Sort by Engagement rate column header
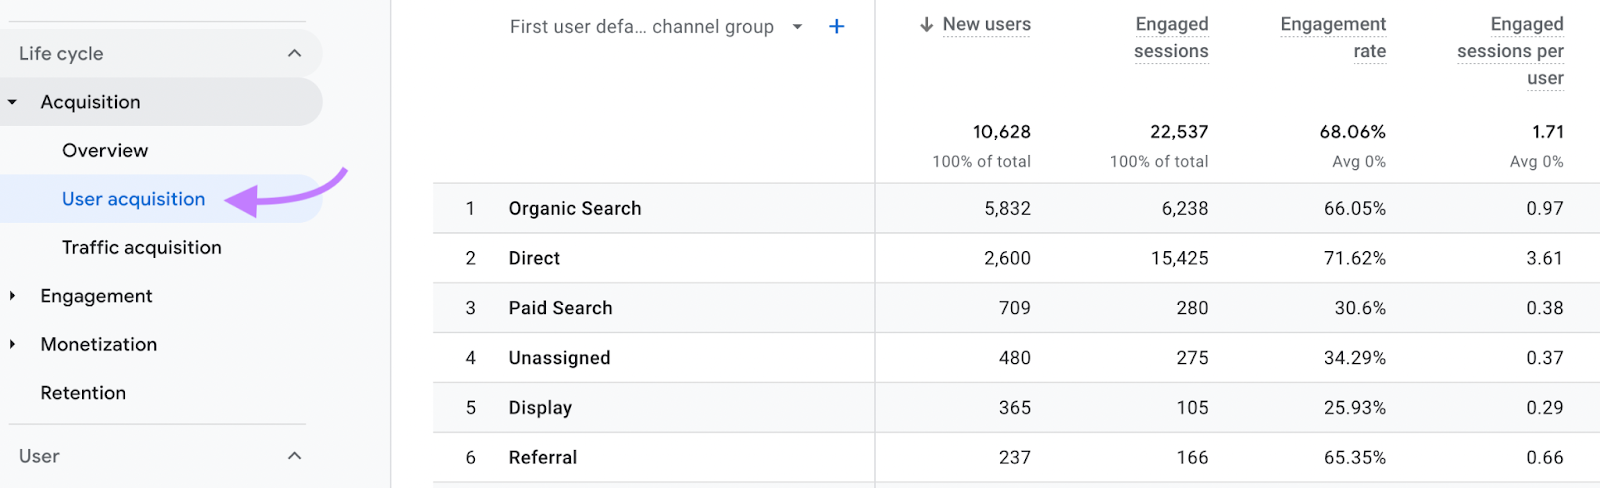1600x488 pixels. [1333, 38]
